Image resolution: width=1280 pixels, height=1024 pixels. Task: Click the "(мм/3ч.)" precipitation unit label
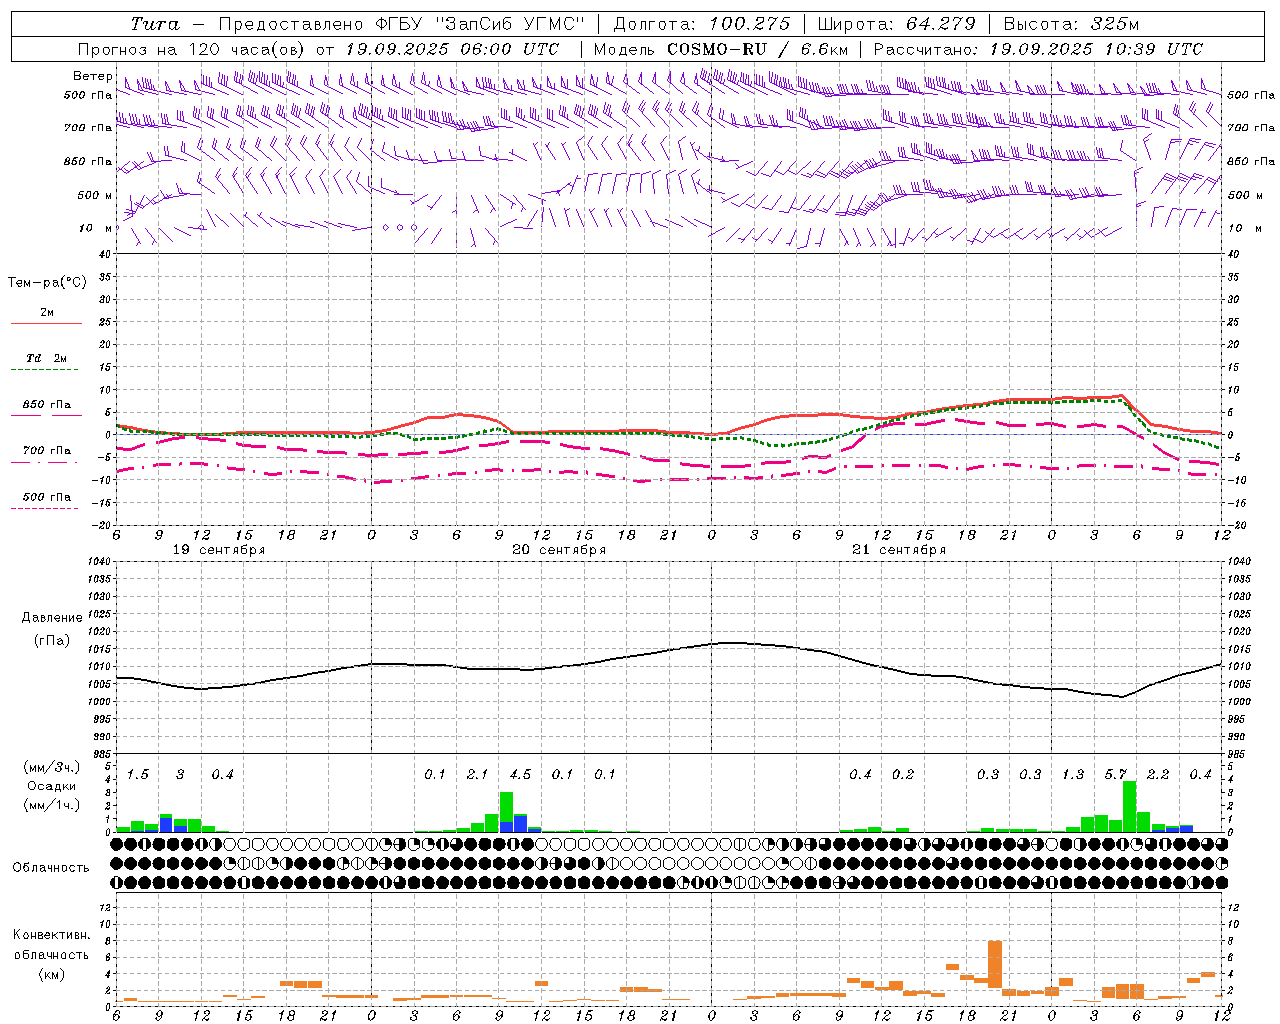[x=52, y=768]
